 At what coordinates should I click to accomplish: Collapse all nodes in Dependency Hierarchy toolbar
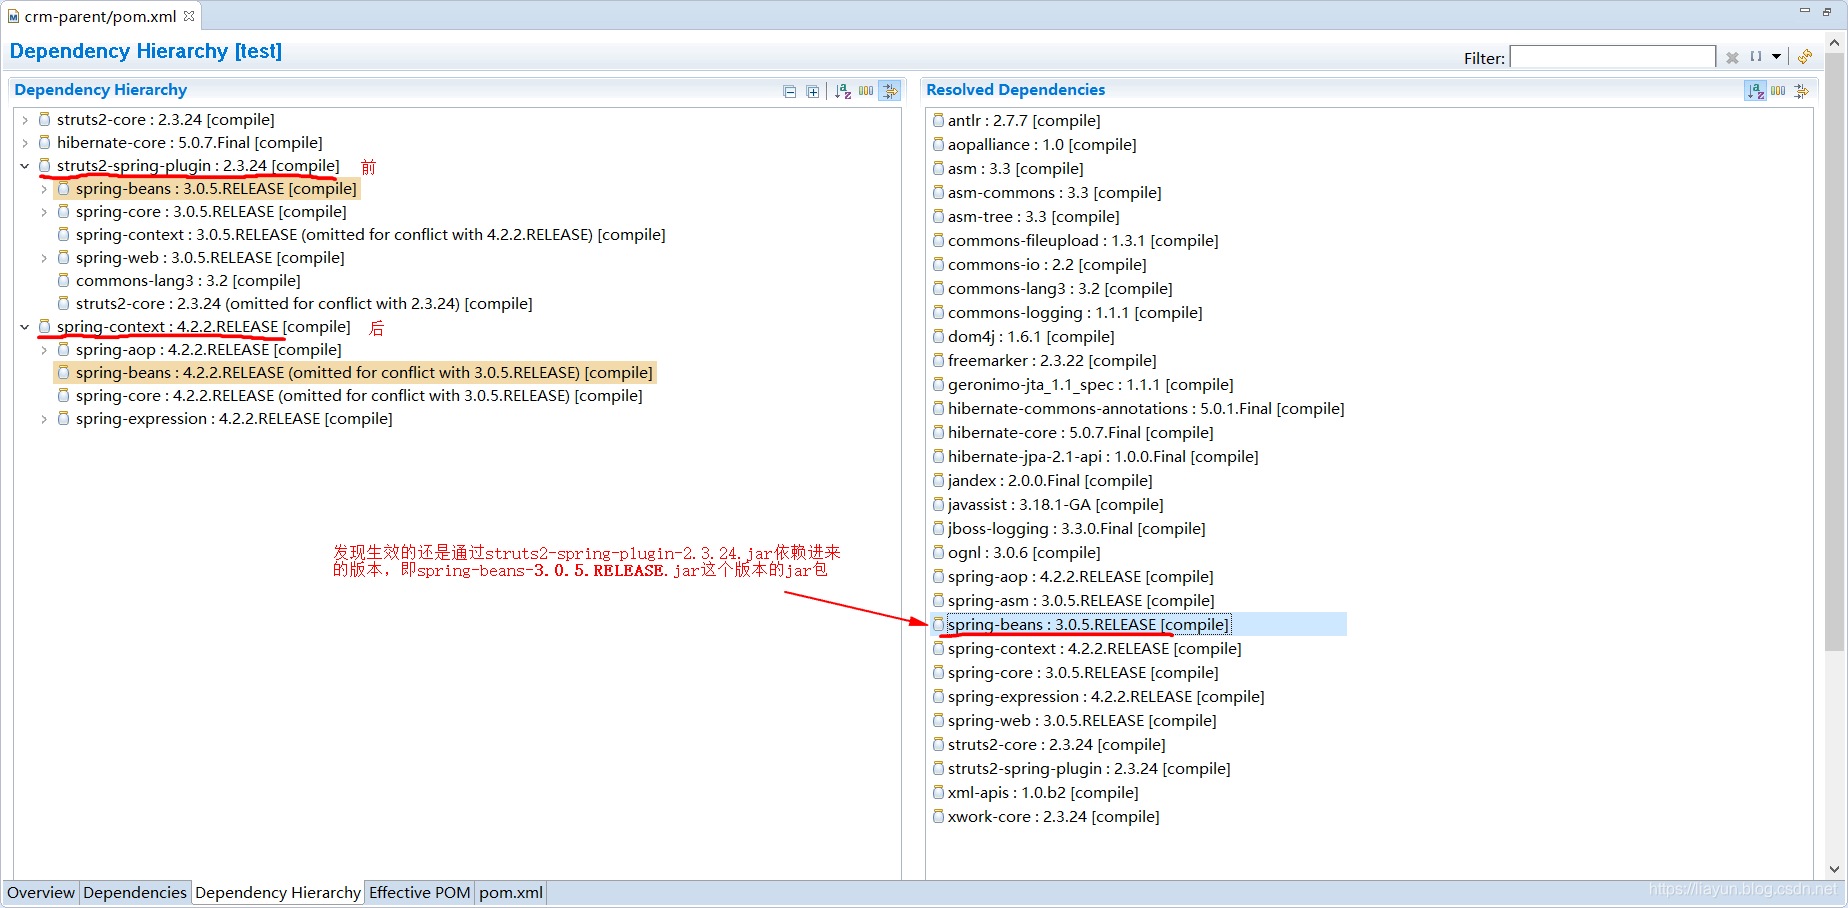790,91
